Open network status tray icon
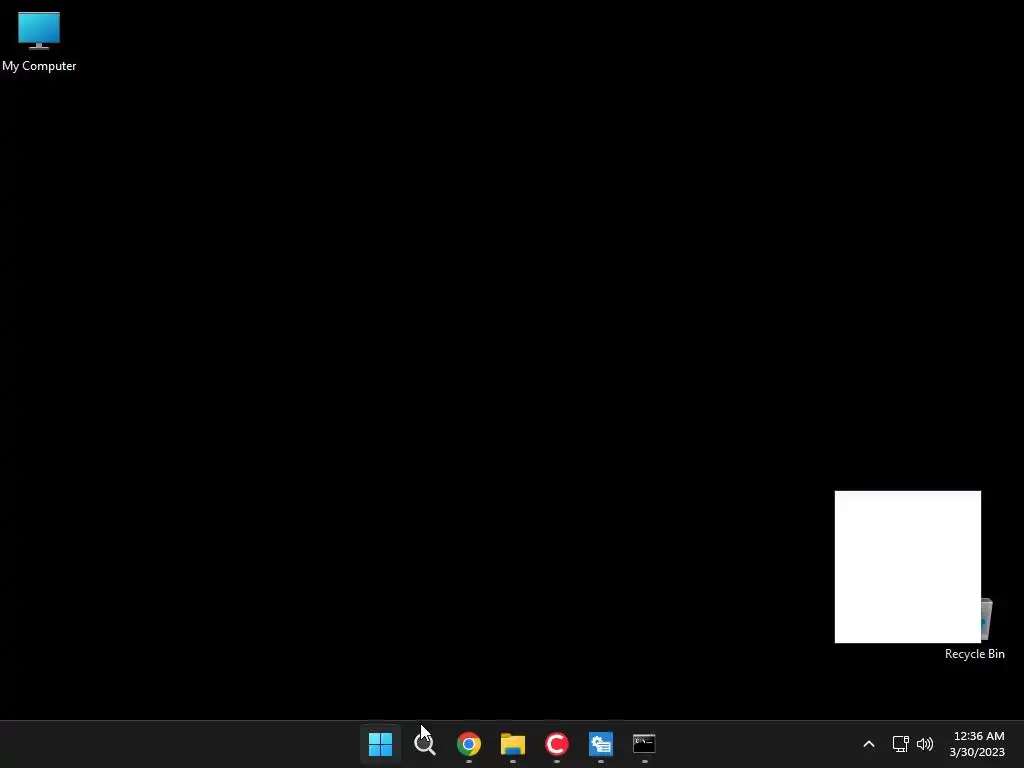This screenshot has width=1024, height=768. (x=901, y=744)
